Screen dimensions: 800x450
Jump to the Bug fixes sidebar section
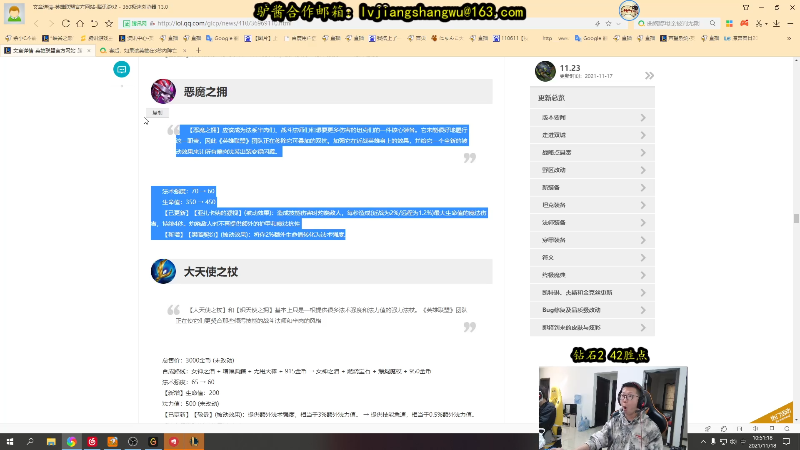point(592,310)
